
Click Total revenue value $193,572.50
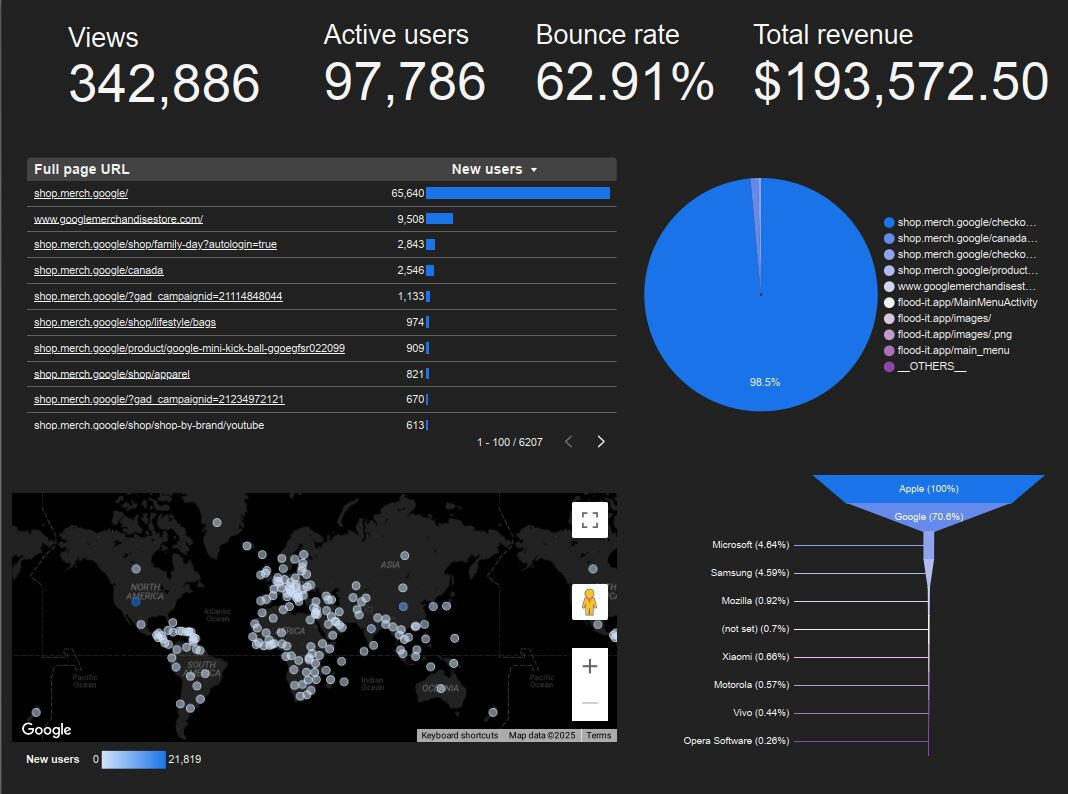pos(900,82)
